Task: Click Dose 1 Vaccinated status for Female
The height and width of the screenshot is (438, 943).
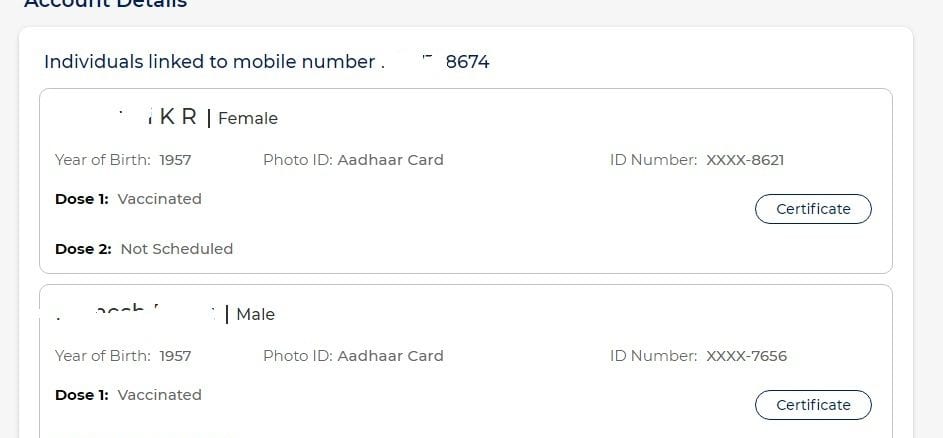Action: tap(159, 199)
